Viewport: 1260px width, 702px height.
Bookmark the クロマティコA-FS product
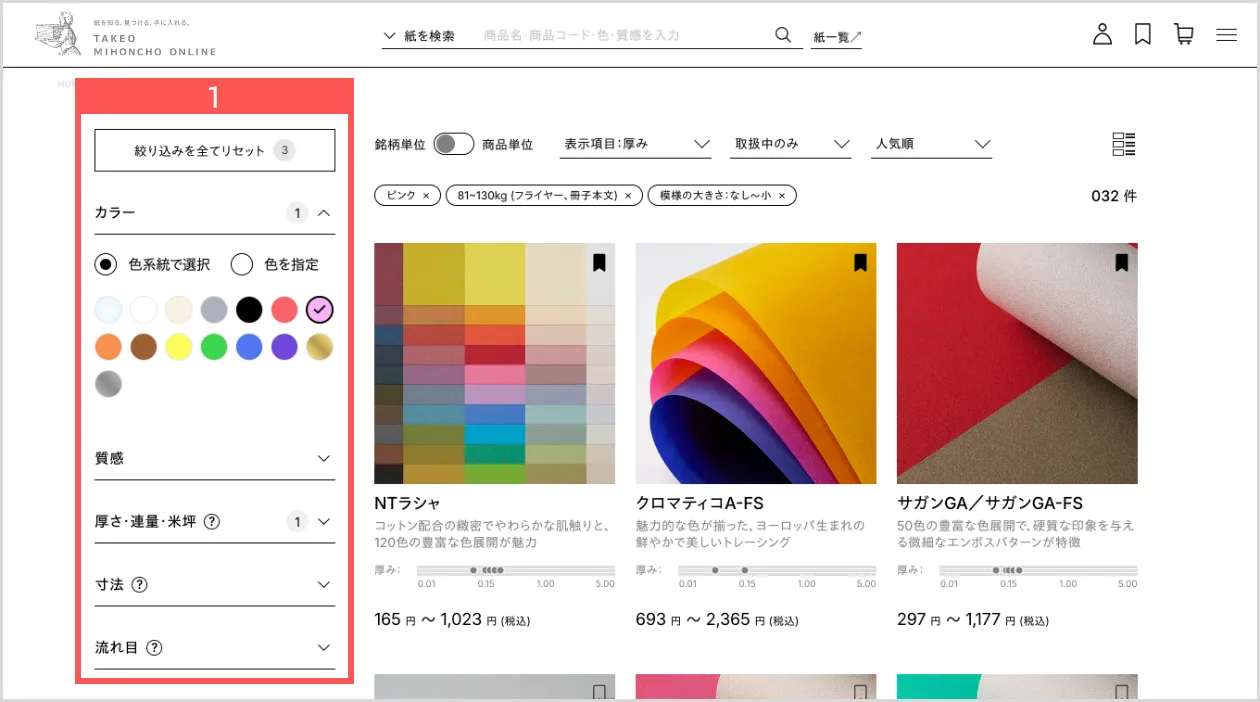pyautogui.click(x=860, y=263)
